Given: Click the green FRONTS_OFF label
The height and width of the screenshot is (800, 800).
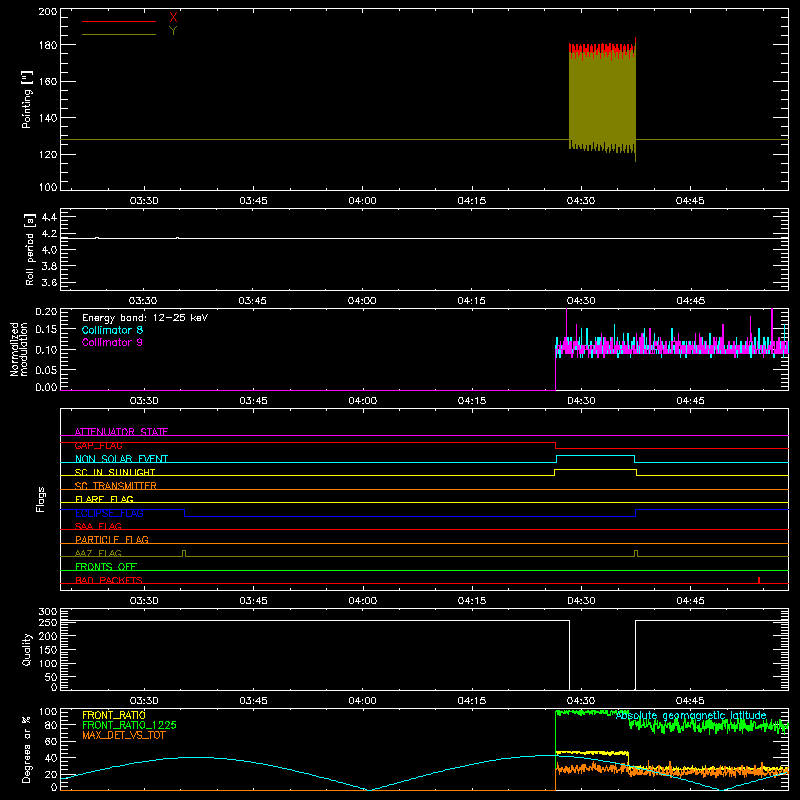Looking at the screenshot, I should pos(106,566).
